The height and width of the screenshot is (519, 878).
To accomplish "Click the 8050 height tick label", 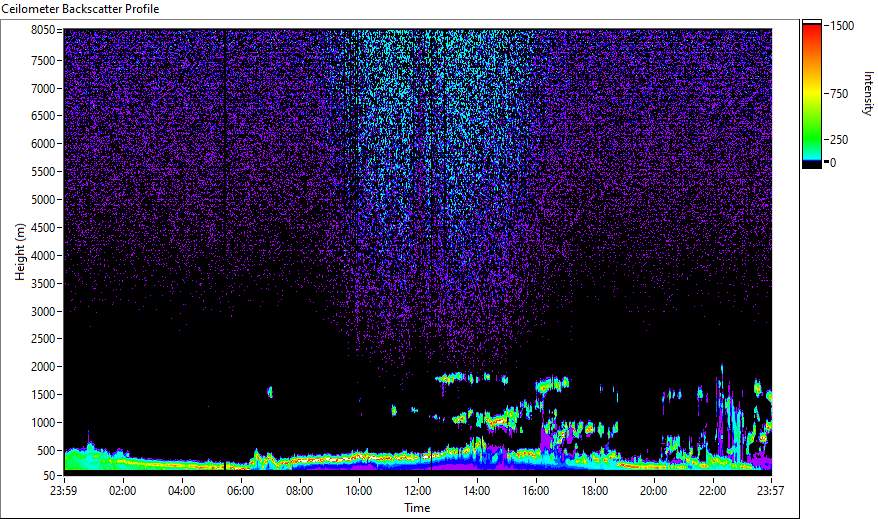I will coord(43,30).
